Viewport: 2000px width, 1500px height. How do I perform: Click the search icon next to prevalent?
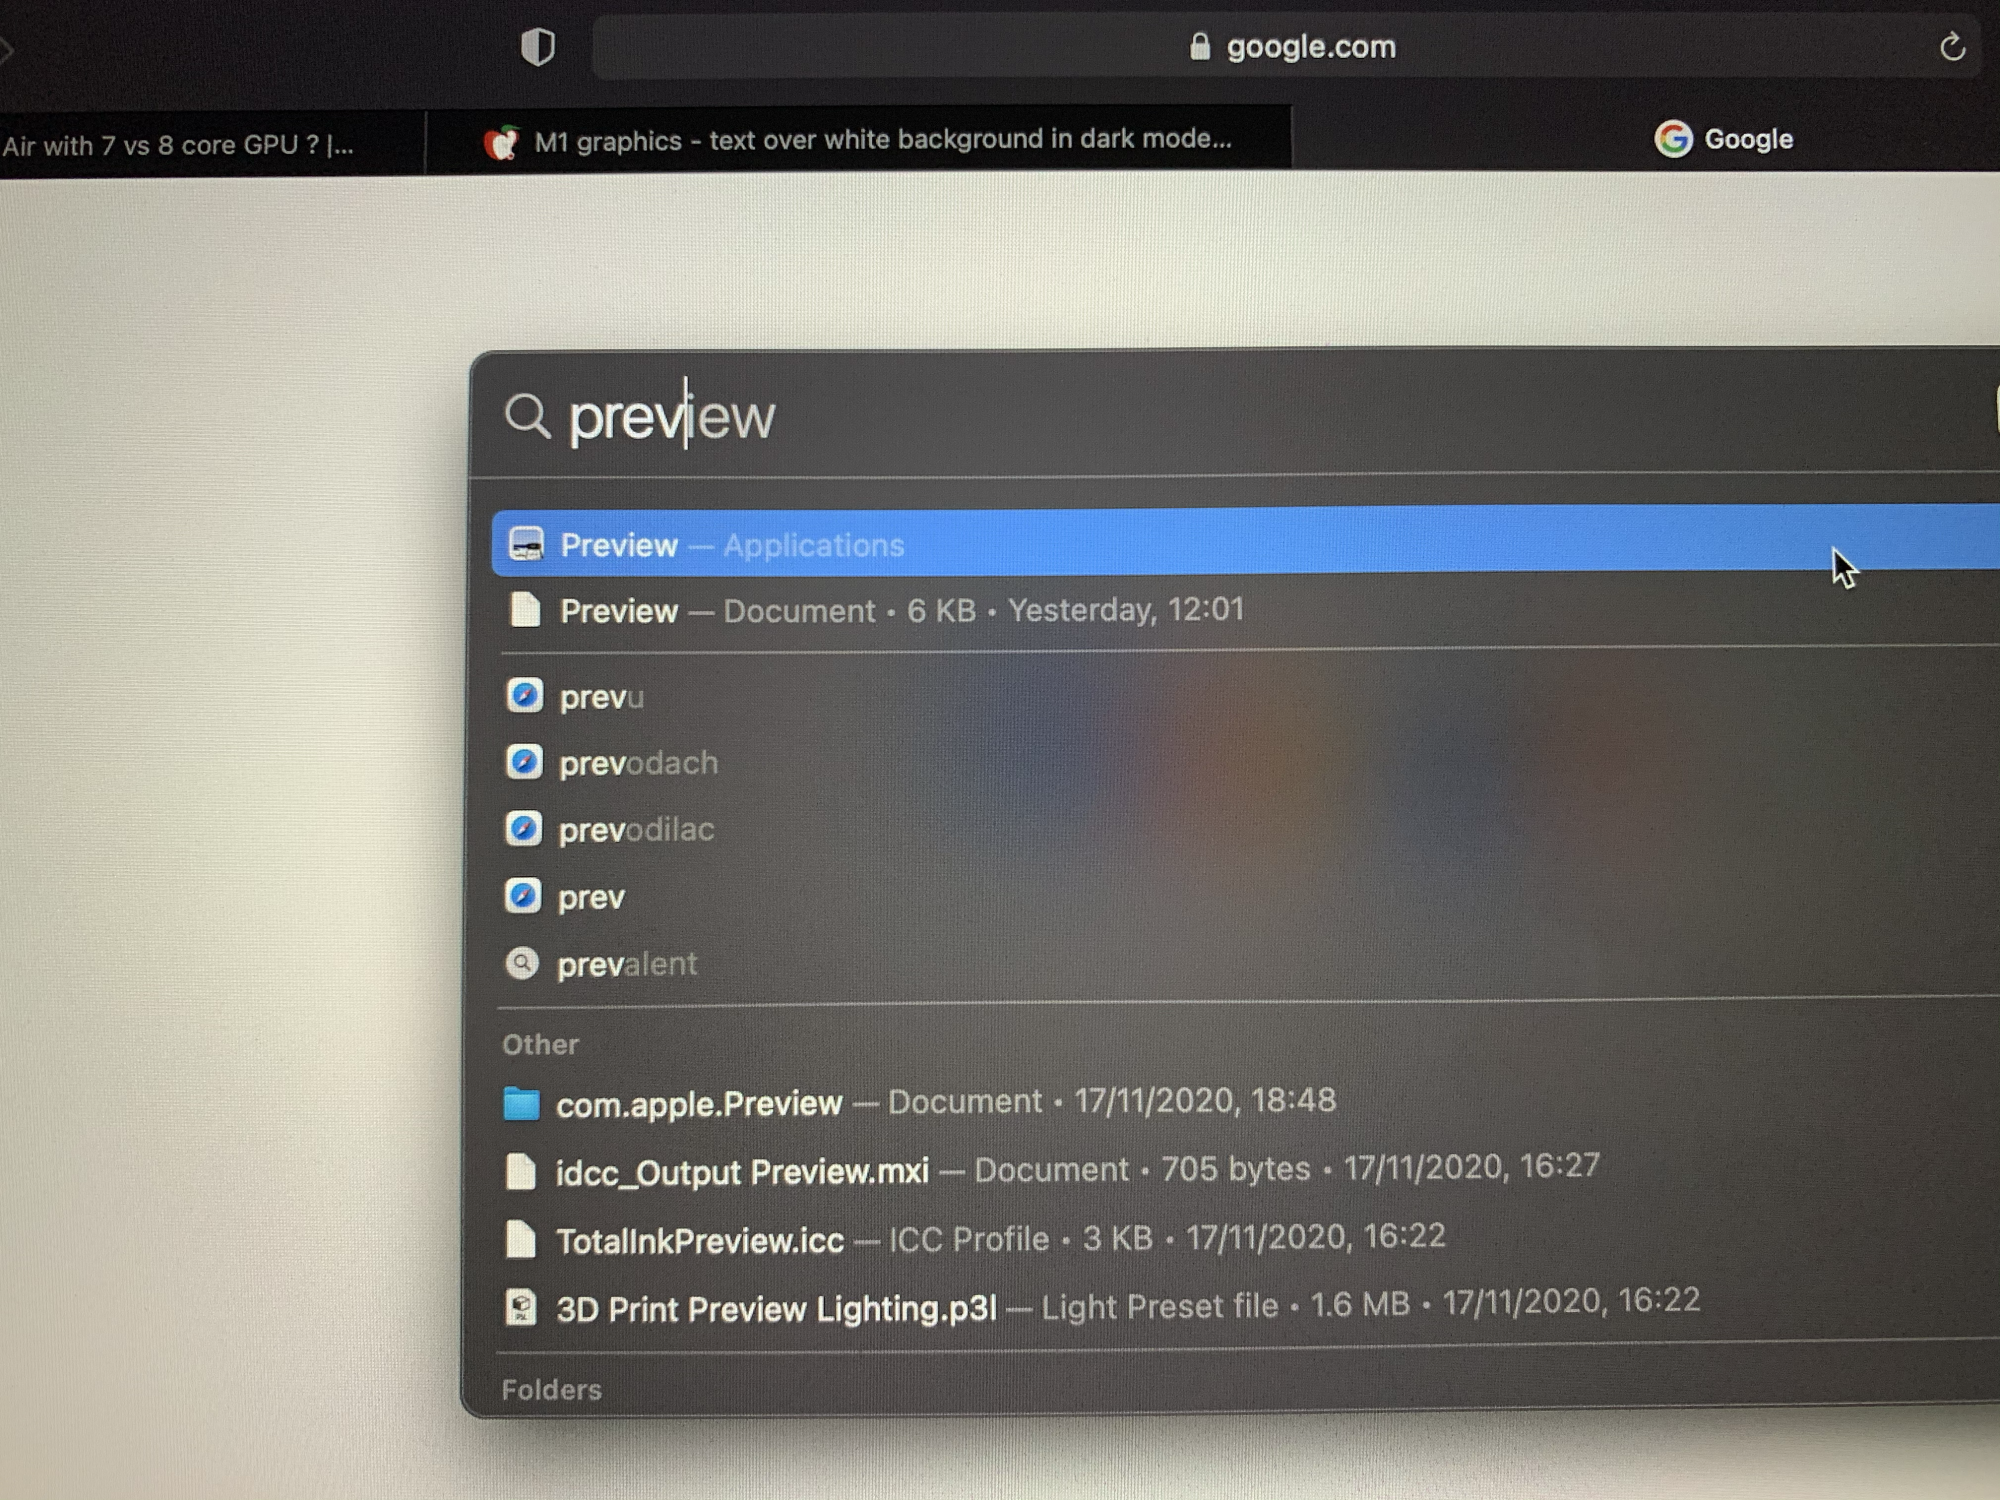522,963
